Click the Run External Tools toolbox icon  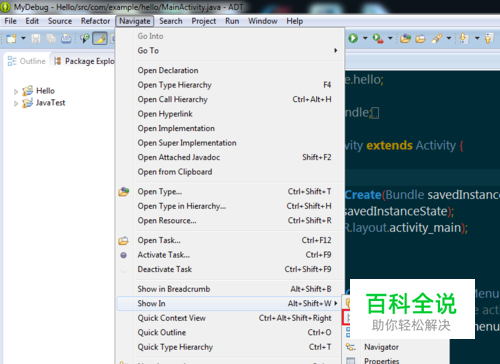pyautogui.click(x=378, y=39)
